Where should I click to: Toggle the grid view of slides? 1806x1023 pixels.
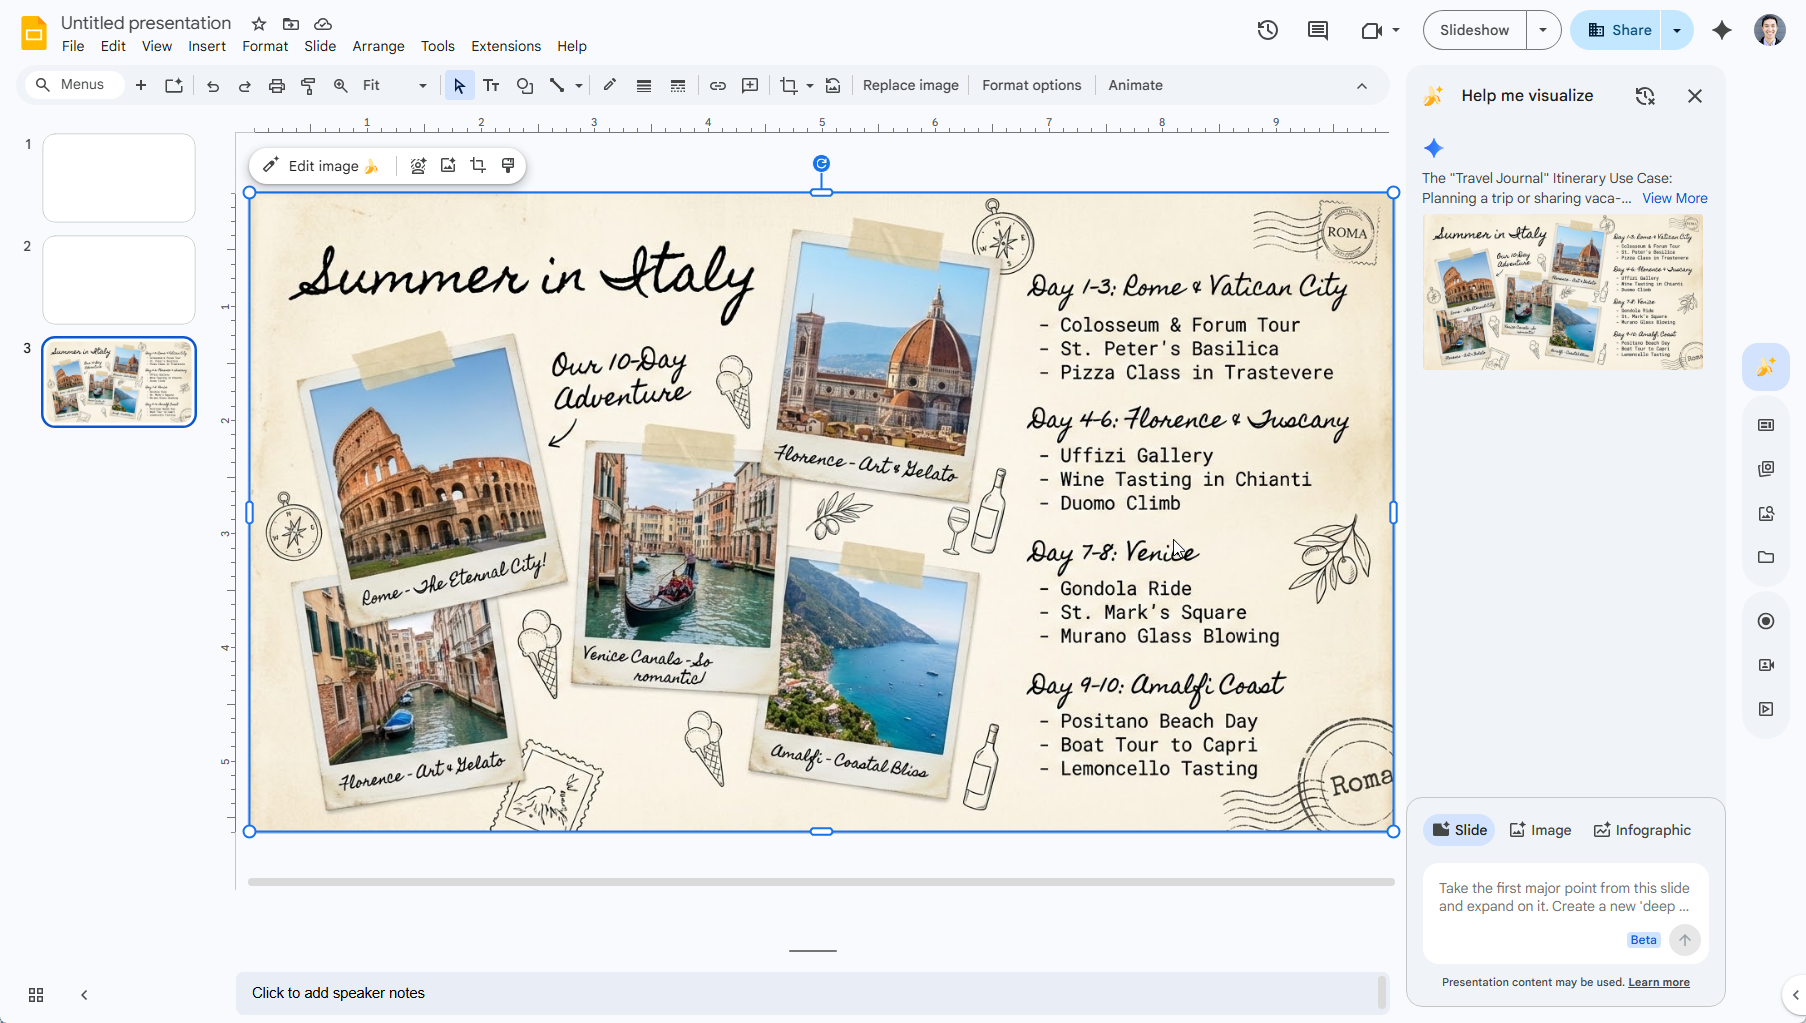pyautogui.click(x=35, y=995)
